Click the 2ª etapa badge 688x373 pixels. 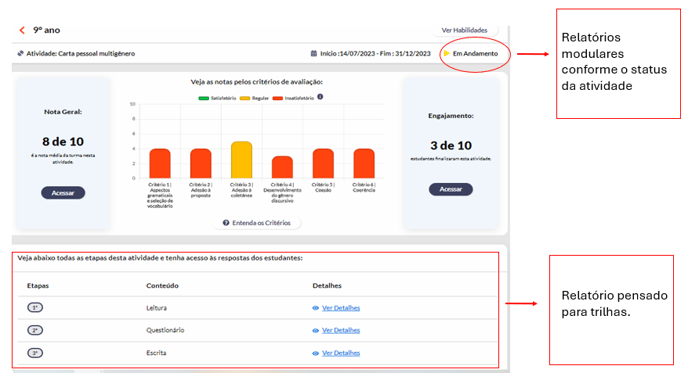[x=35, y=330]
